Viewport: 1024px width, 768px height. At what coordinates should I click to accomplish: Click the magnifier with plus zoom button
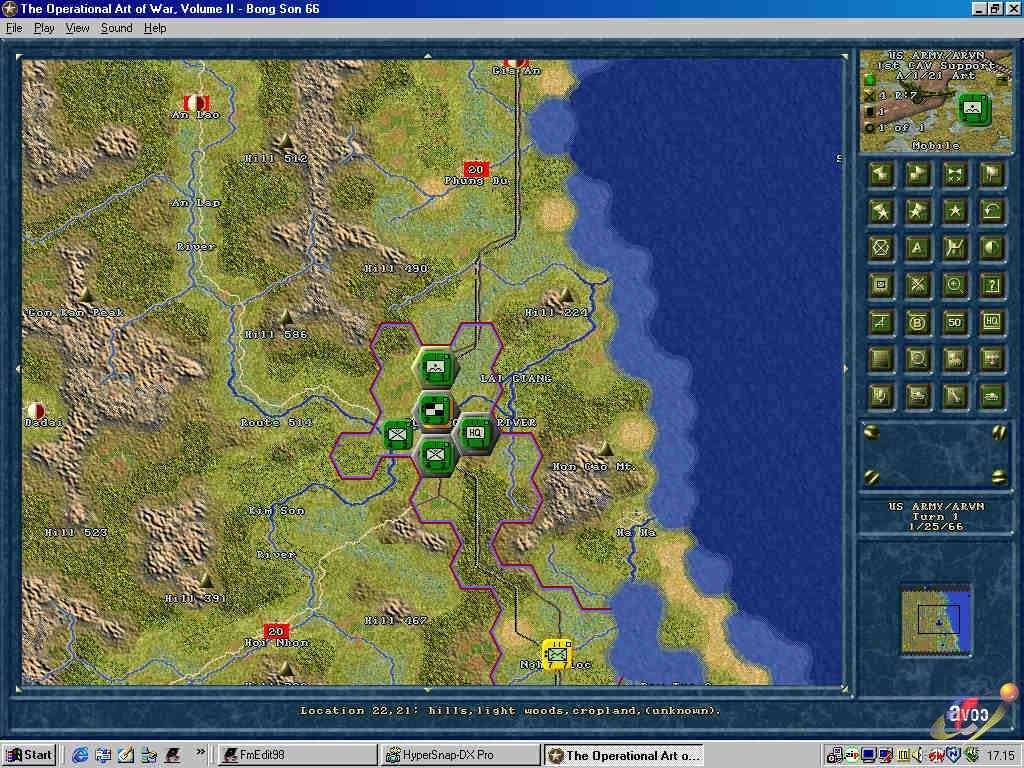[955, 285]
